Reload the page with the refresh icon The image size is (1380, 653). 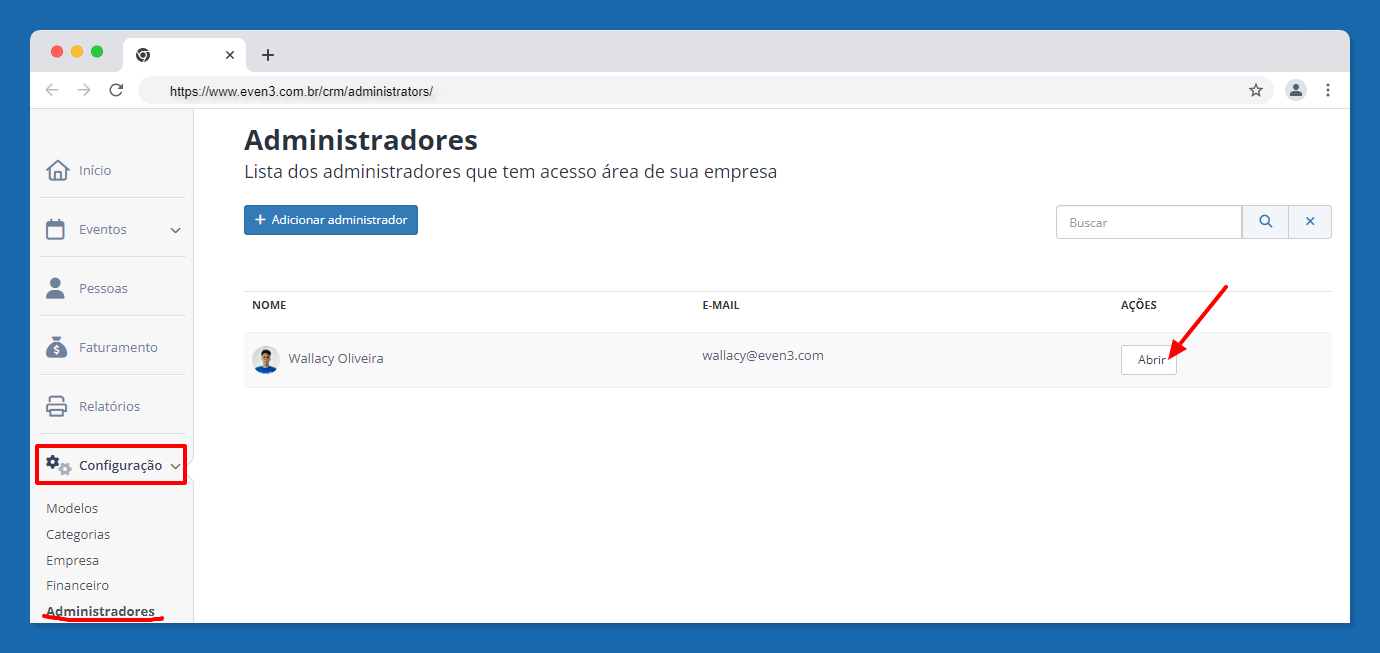coord(116,90)
